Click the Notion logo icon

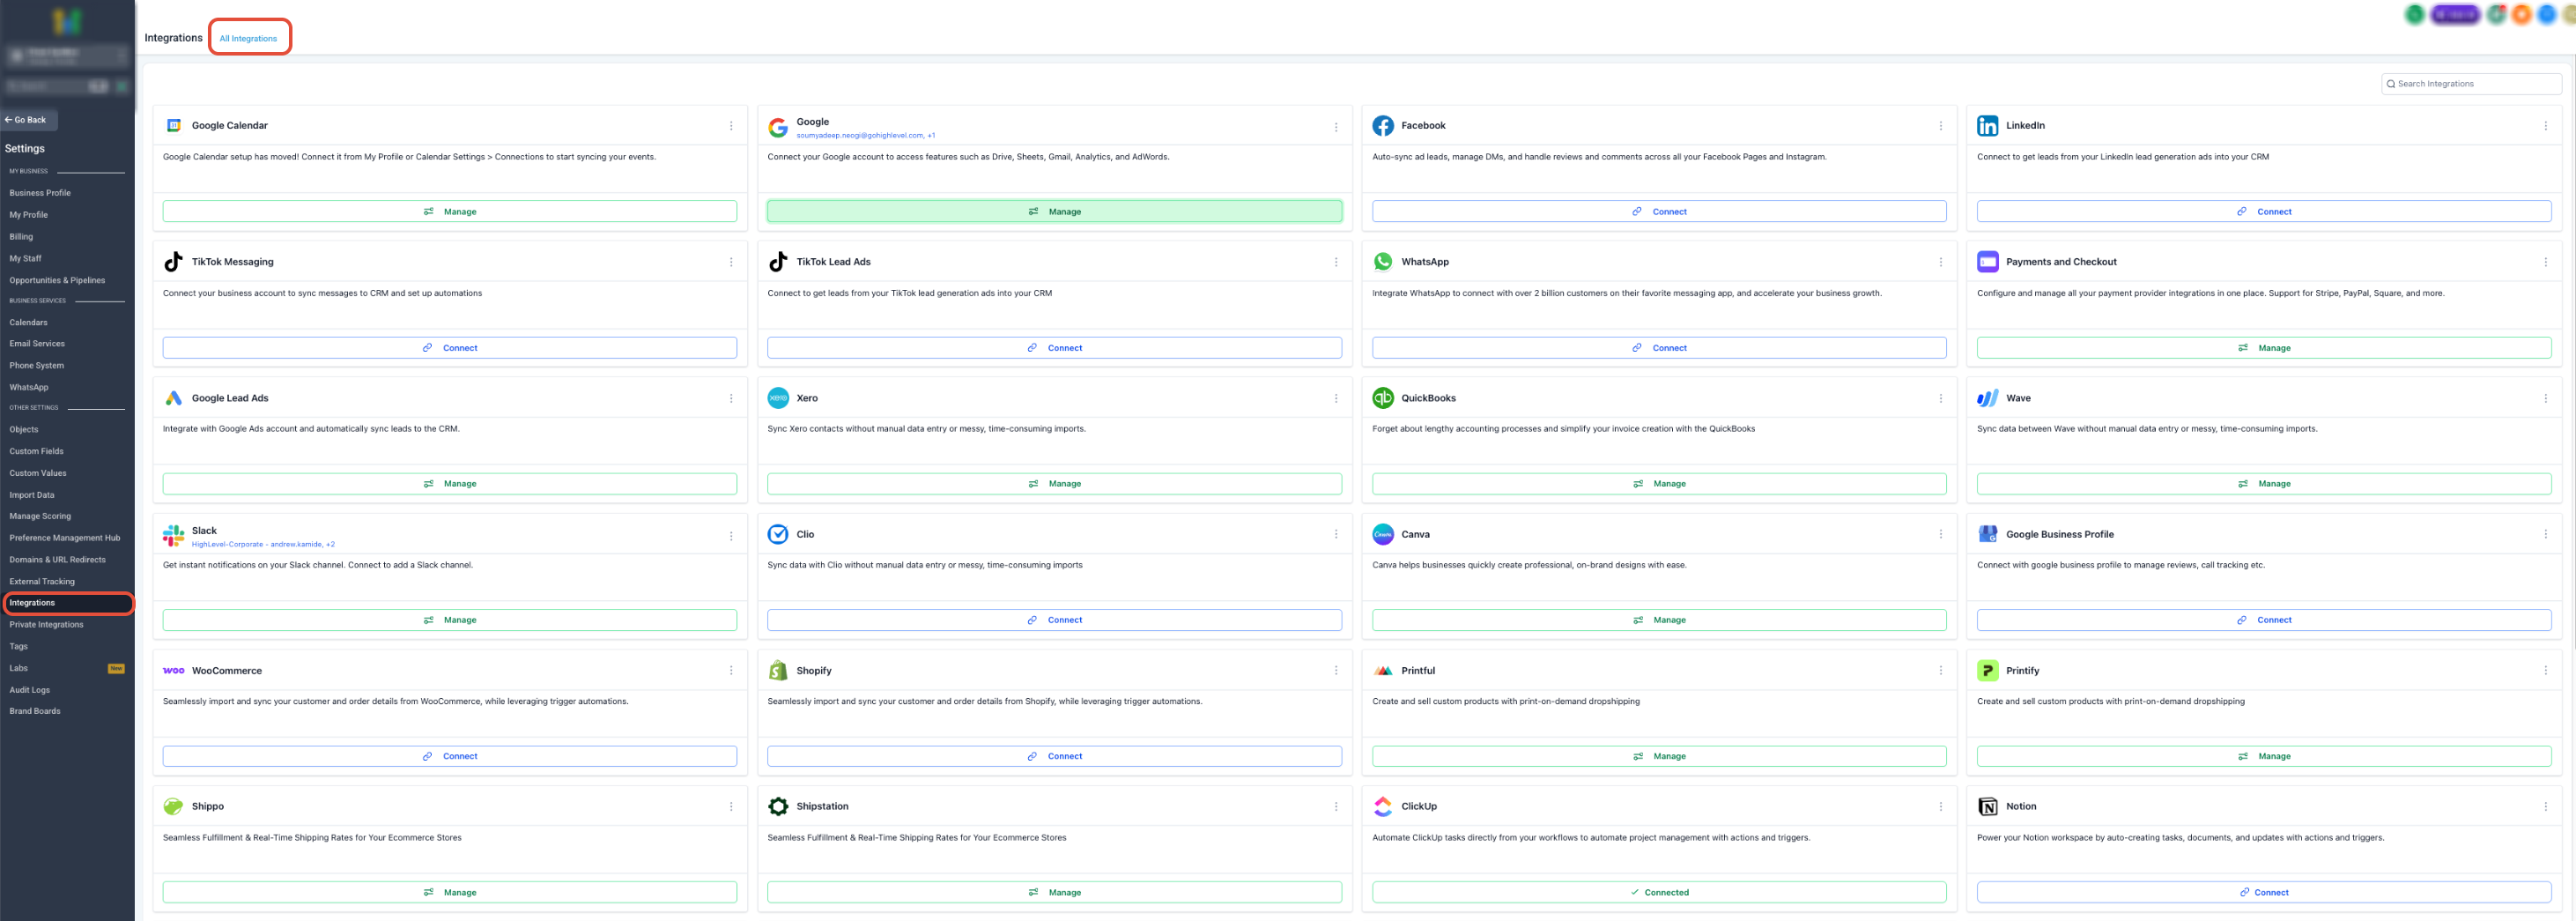(x=1987, y=806)
